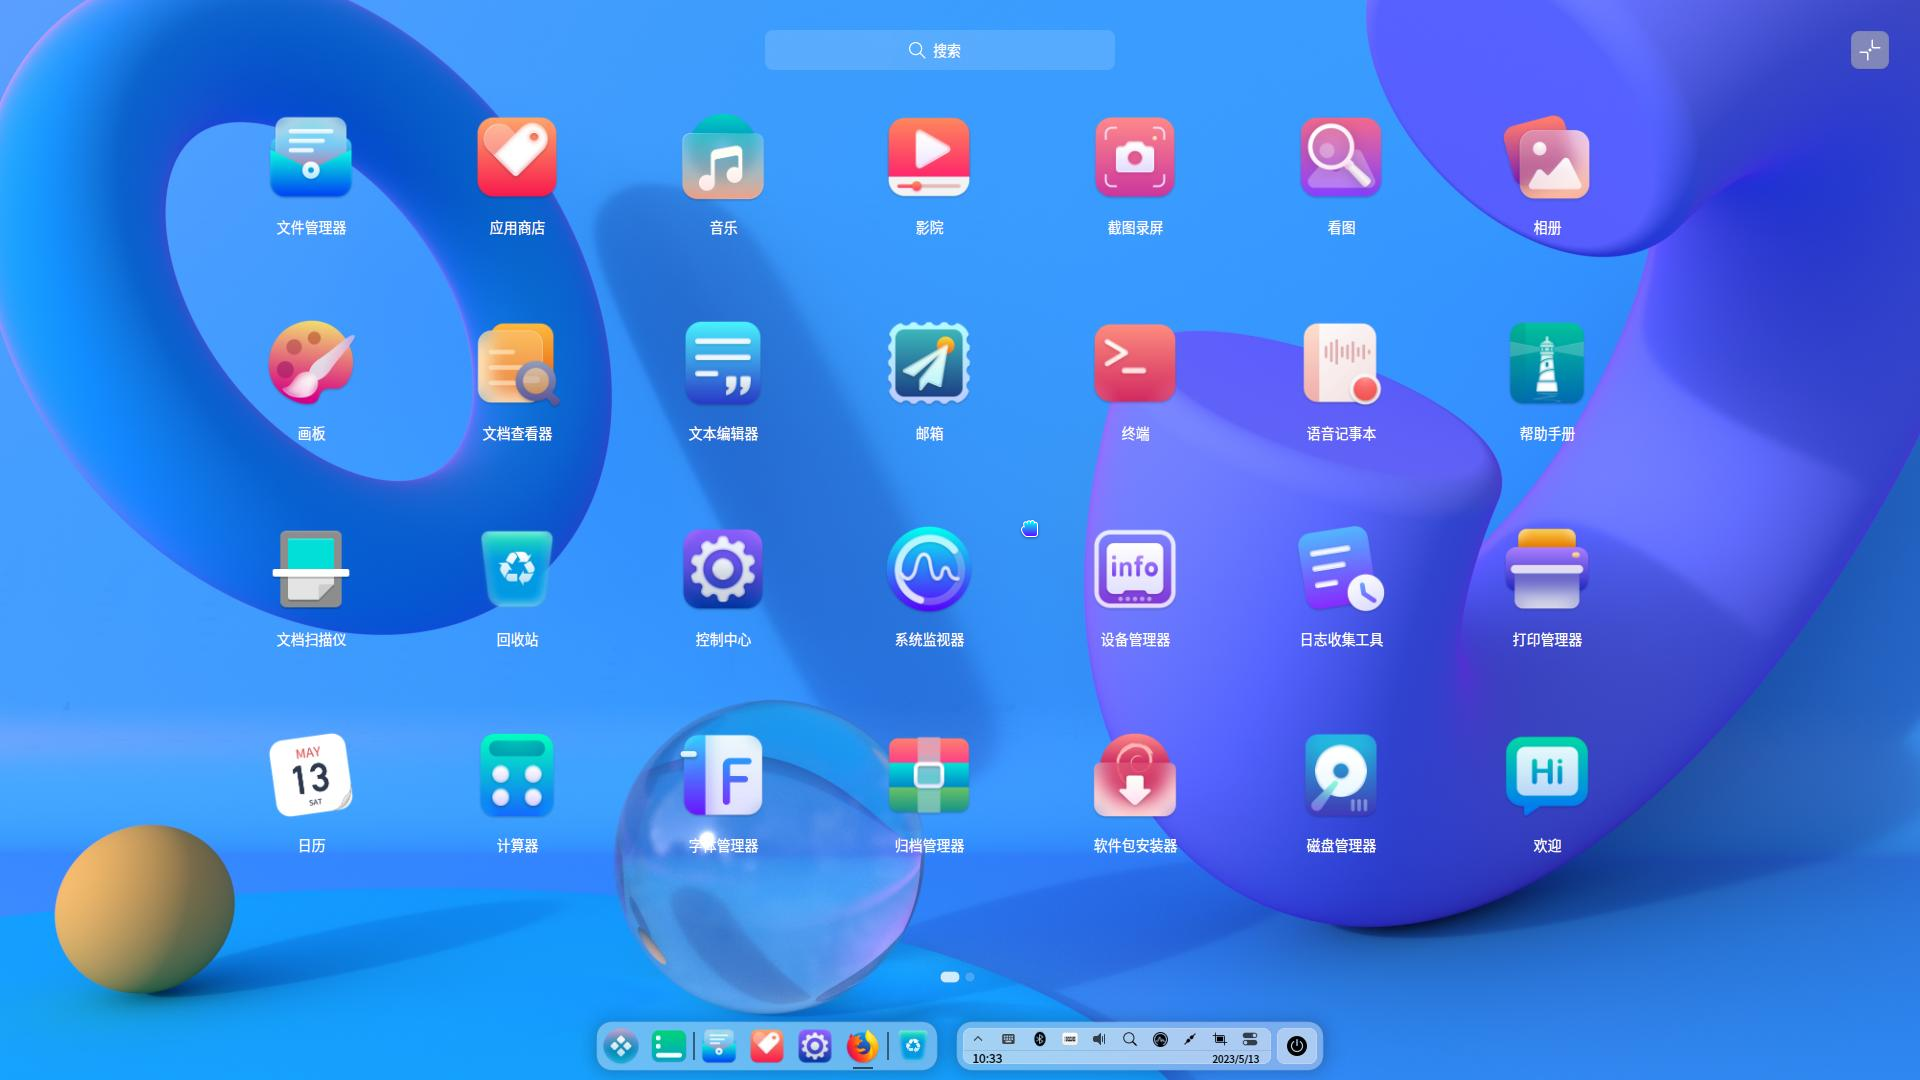The width and height of the screenshot is (1920, 1080).
Task: Open the 设备管理器 device manager
Action: tap(1134, 569)
